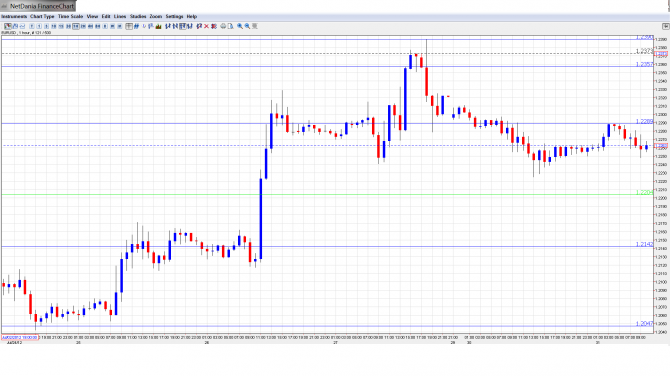
Task: Click the green and red studies histogram icon
Action: tap(158, 26)
